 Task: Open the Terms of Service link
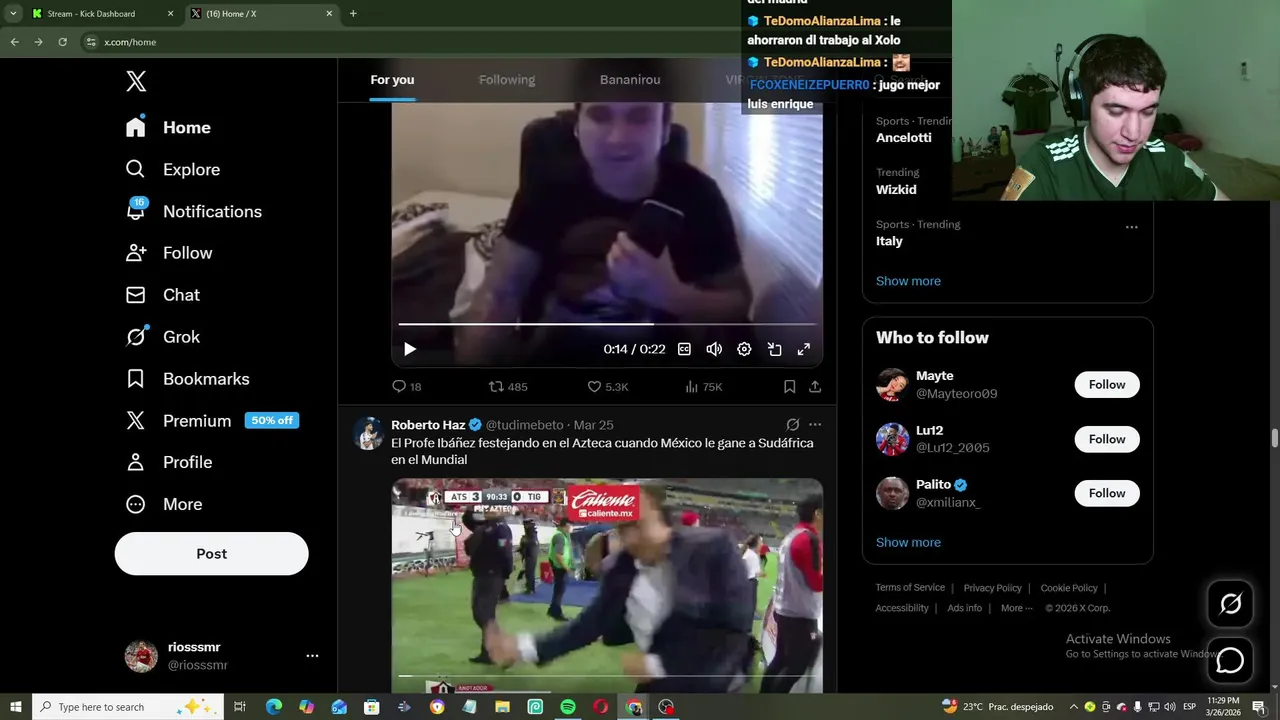pyautogui.click(x=910, y=588)
